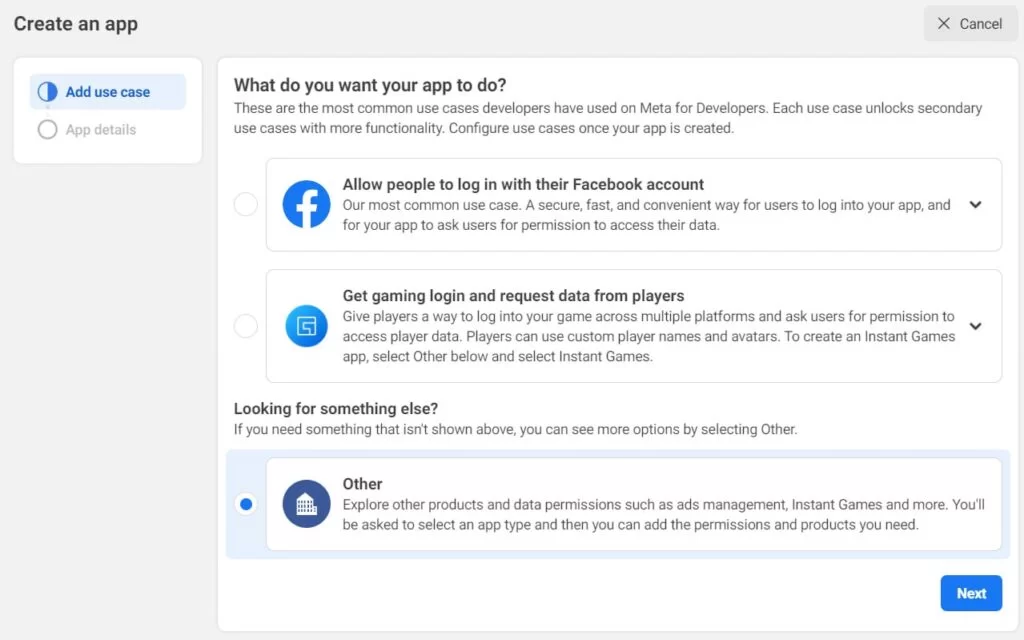Select the gaming login radio button
The width and height of the screenshot is (1024, 640).
(x=246, y=326)
